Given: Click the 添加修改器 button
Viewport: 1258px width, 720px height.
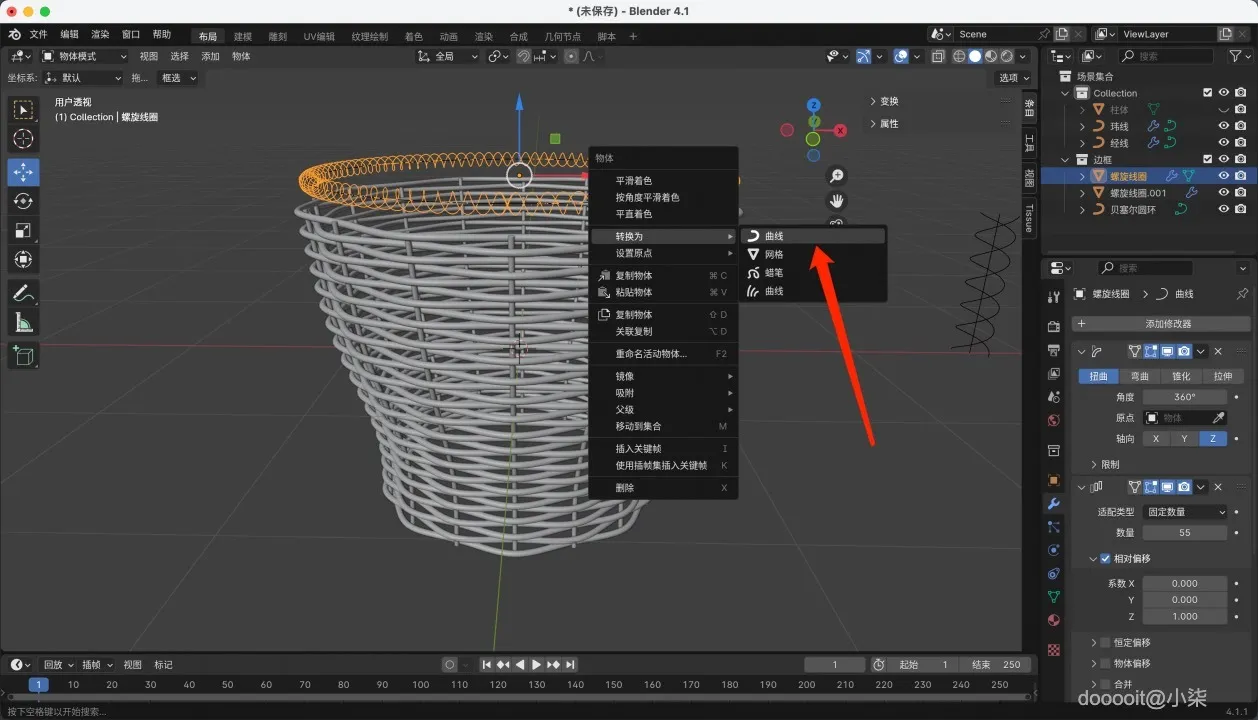Looking at the screenshot, I should pyautogui.click(x=1167, y=324).
